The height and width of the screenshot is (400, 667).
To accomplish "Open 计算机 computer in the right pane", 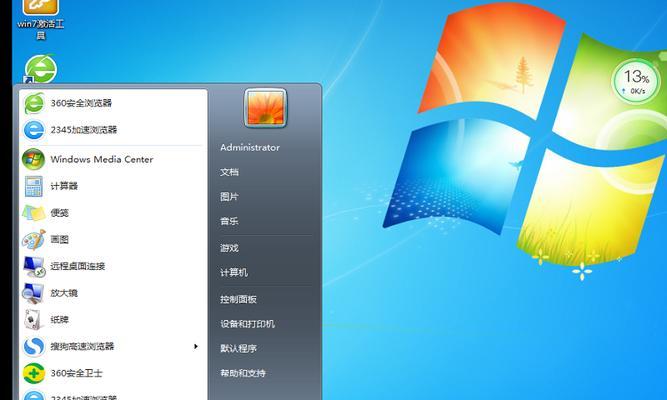I will [x=234, y=272].
